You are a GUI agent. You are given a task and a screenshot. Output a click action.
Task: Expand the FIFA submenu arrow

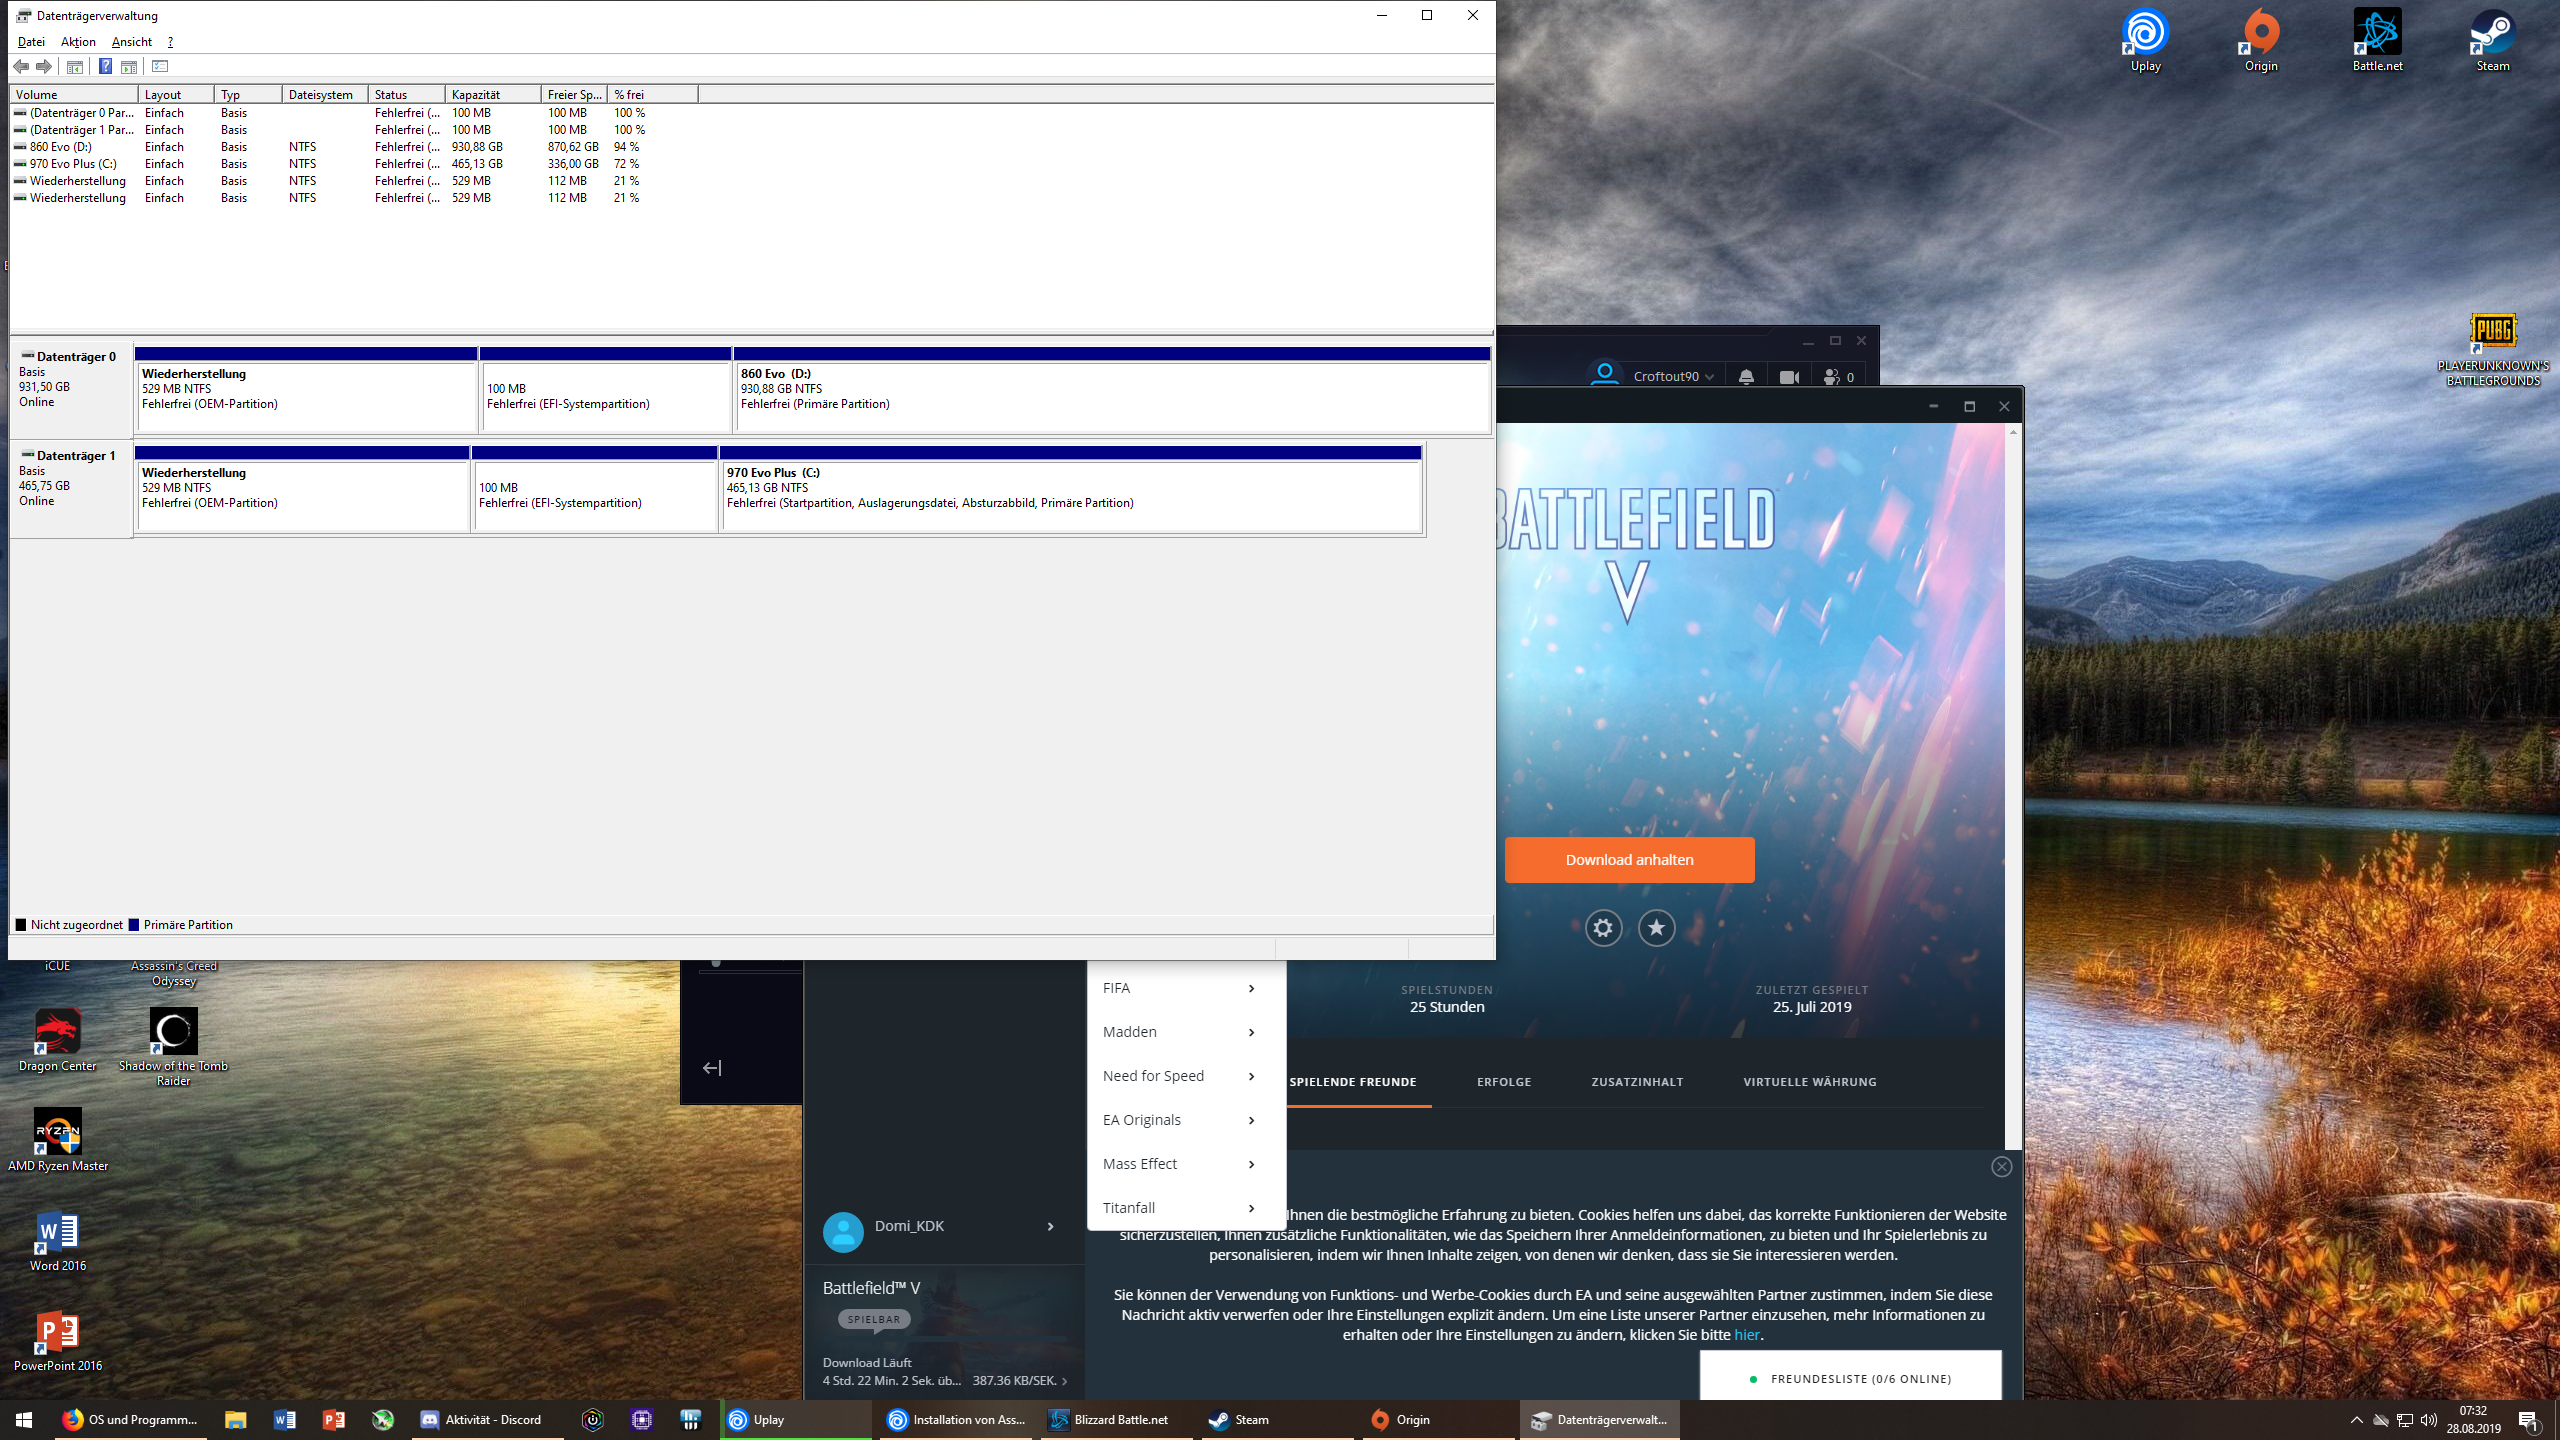coord(1251,988)
